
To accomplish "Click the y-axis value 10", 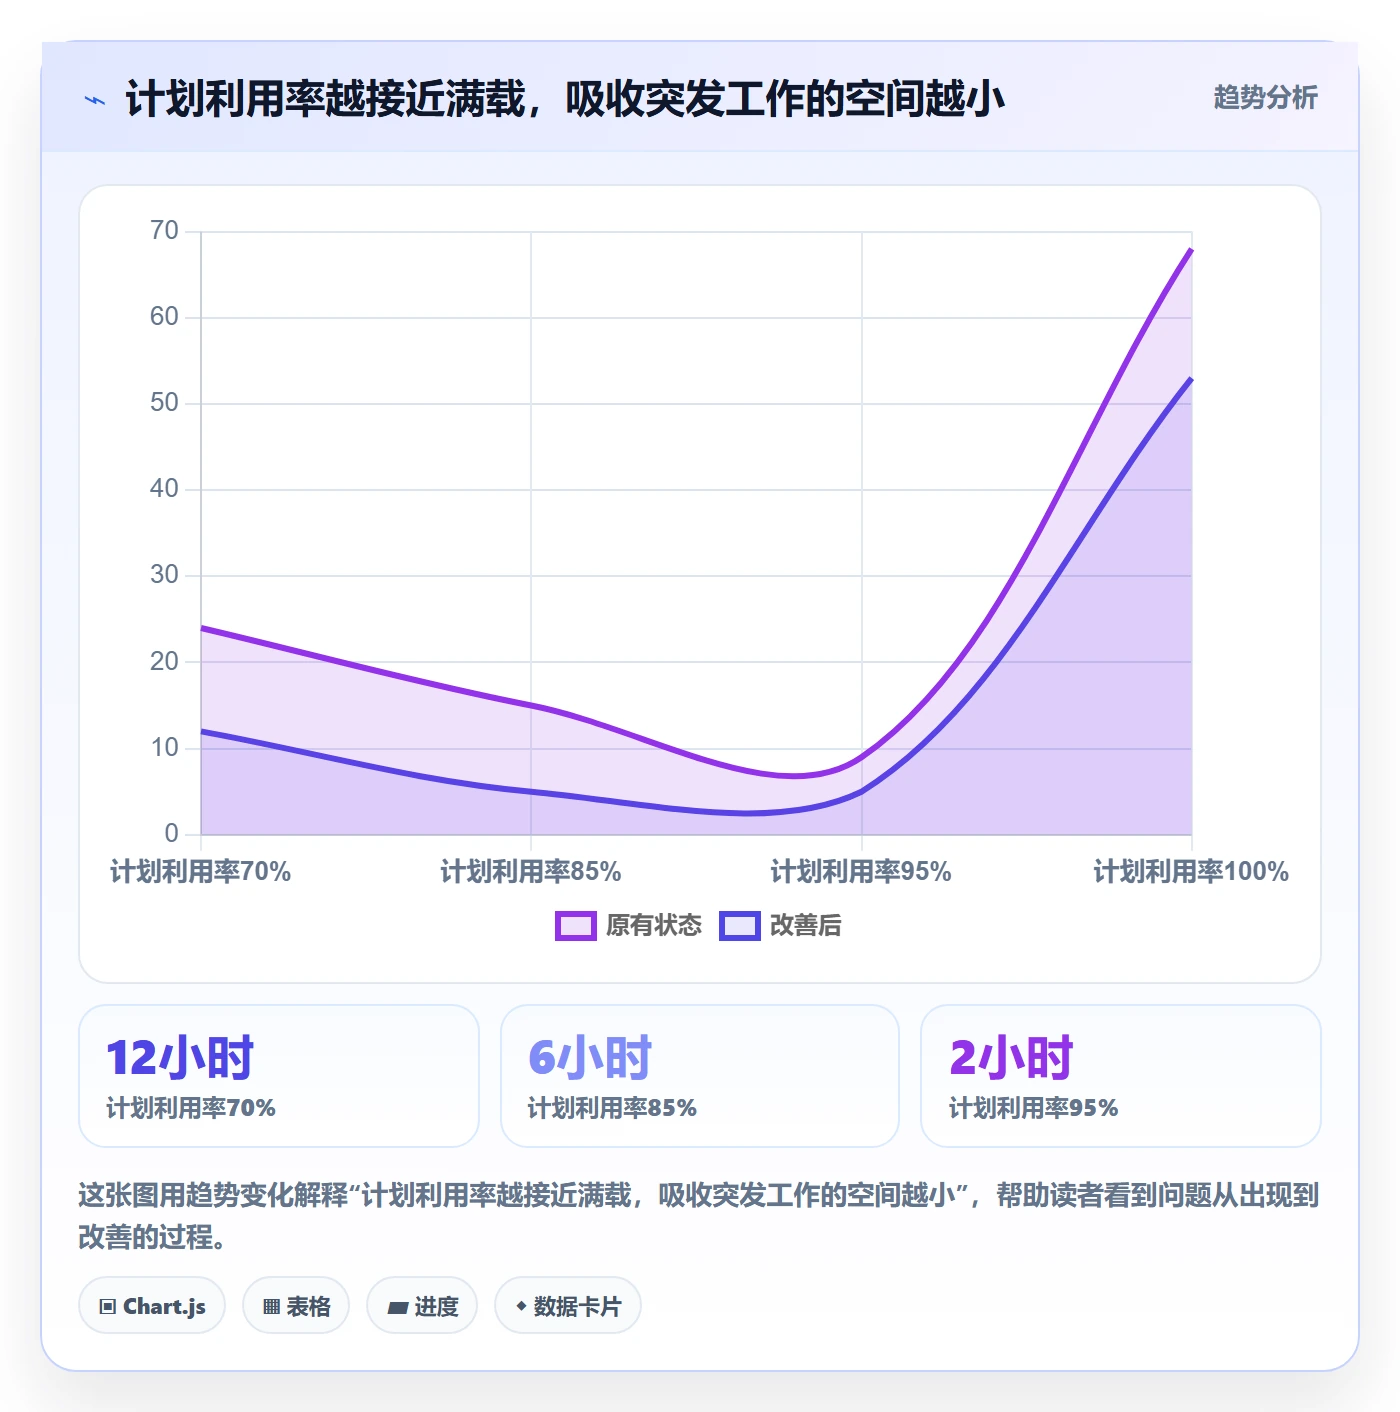I will 164,748.
